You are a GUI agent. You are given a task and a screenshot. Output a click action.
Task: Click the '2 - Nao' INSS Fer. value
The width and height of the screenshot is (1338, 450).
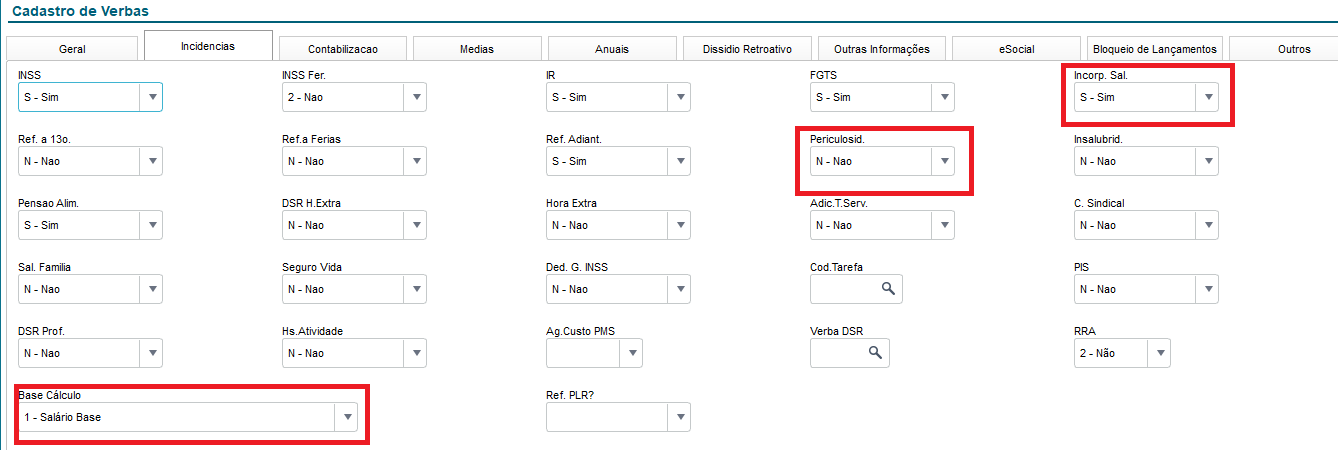point(306,97)
